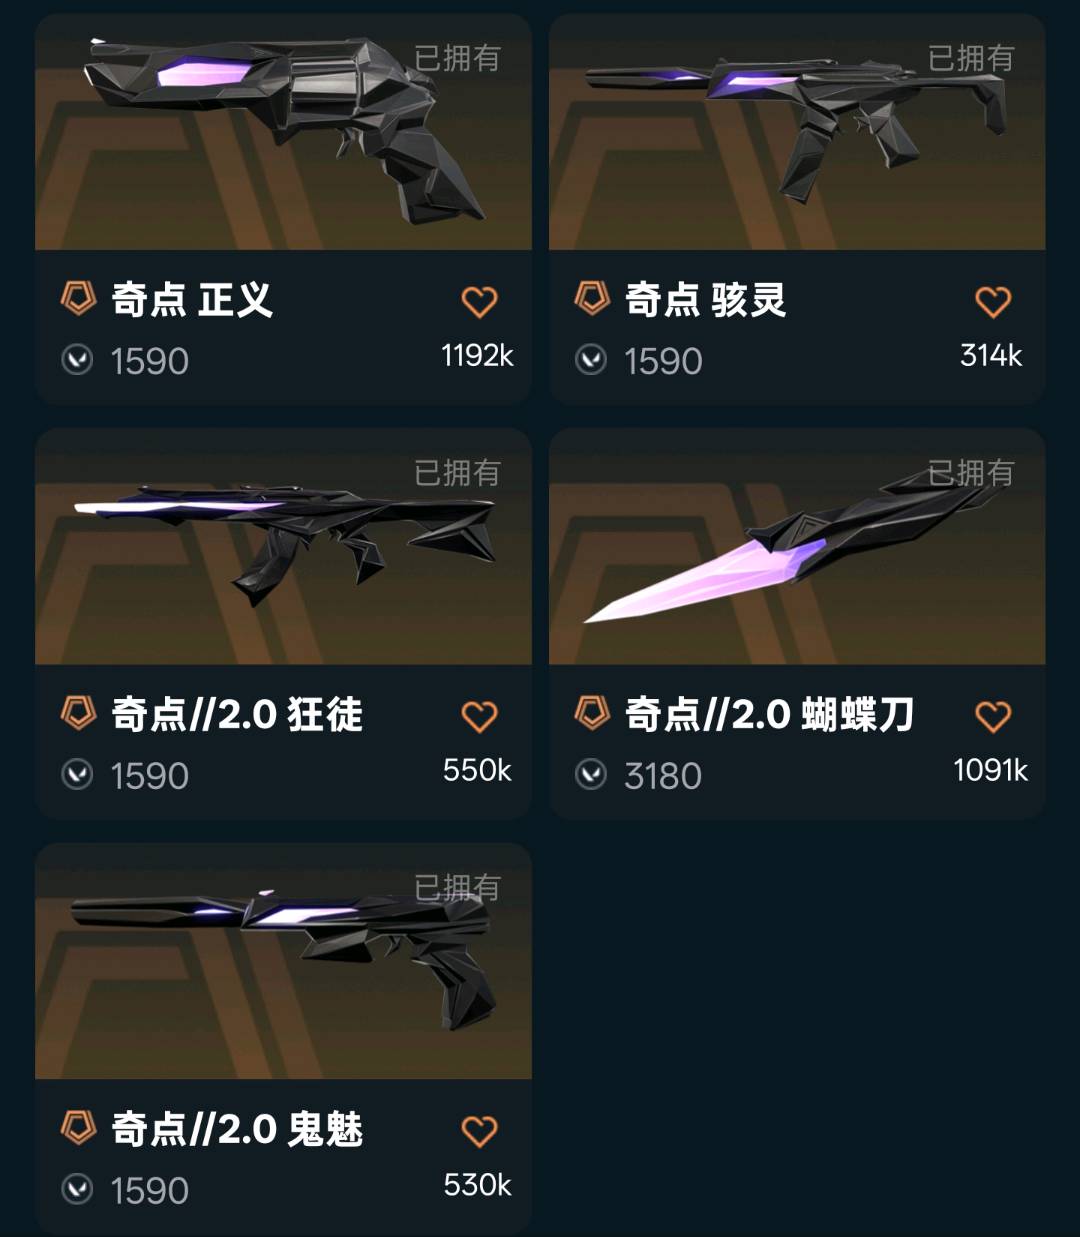Click tier badge icon beside 奇点 骇灵

coord(592,298)
